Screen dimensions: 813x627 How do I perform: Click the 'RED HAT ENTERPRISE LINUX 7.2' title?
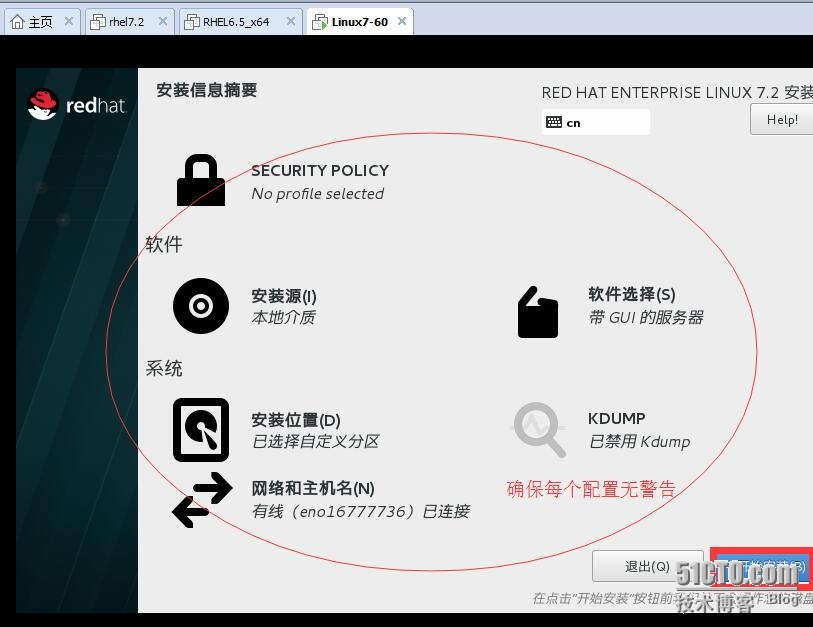[660, 92]
